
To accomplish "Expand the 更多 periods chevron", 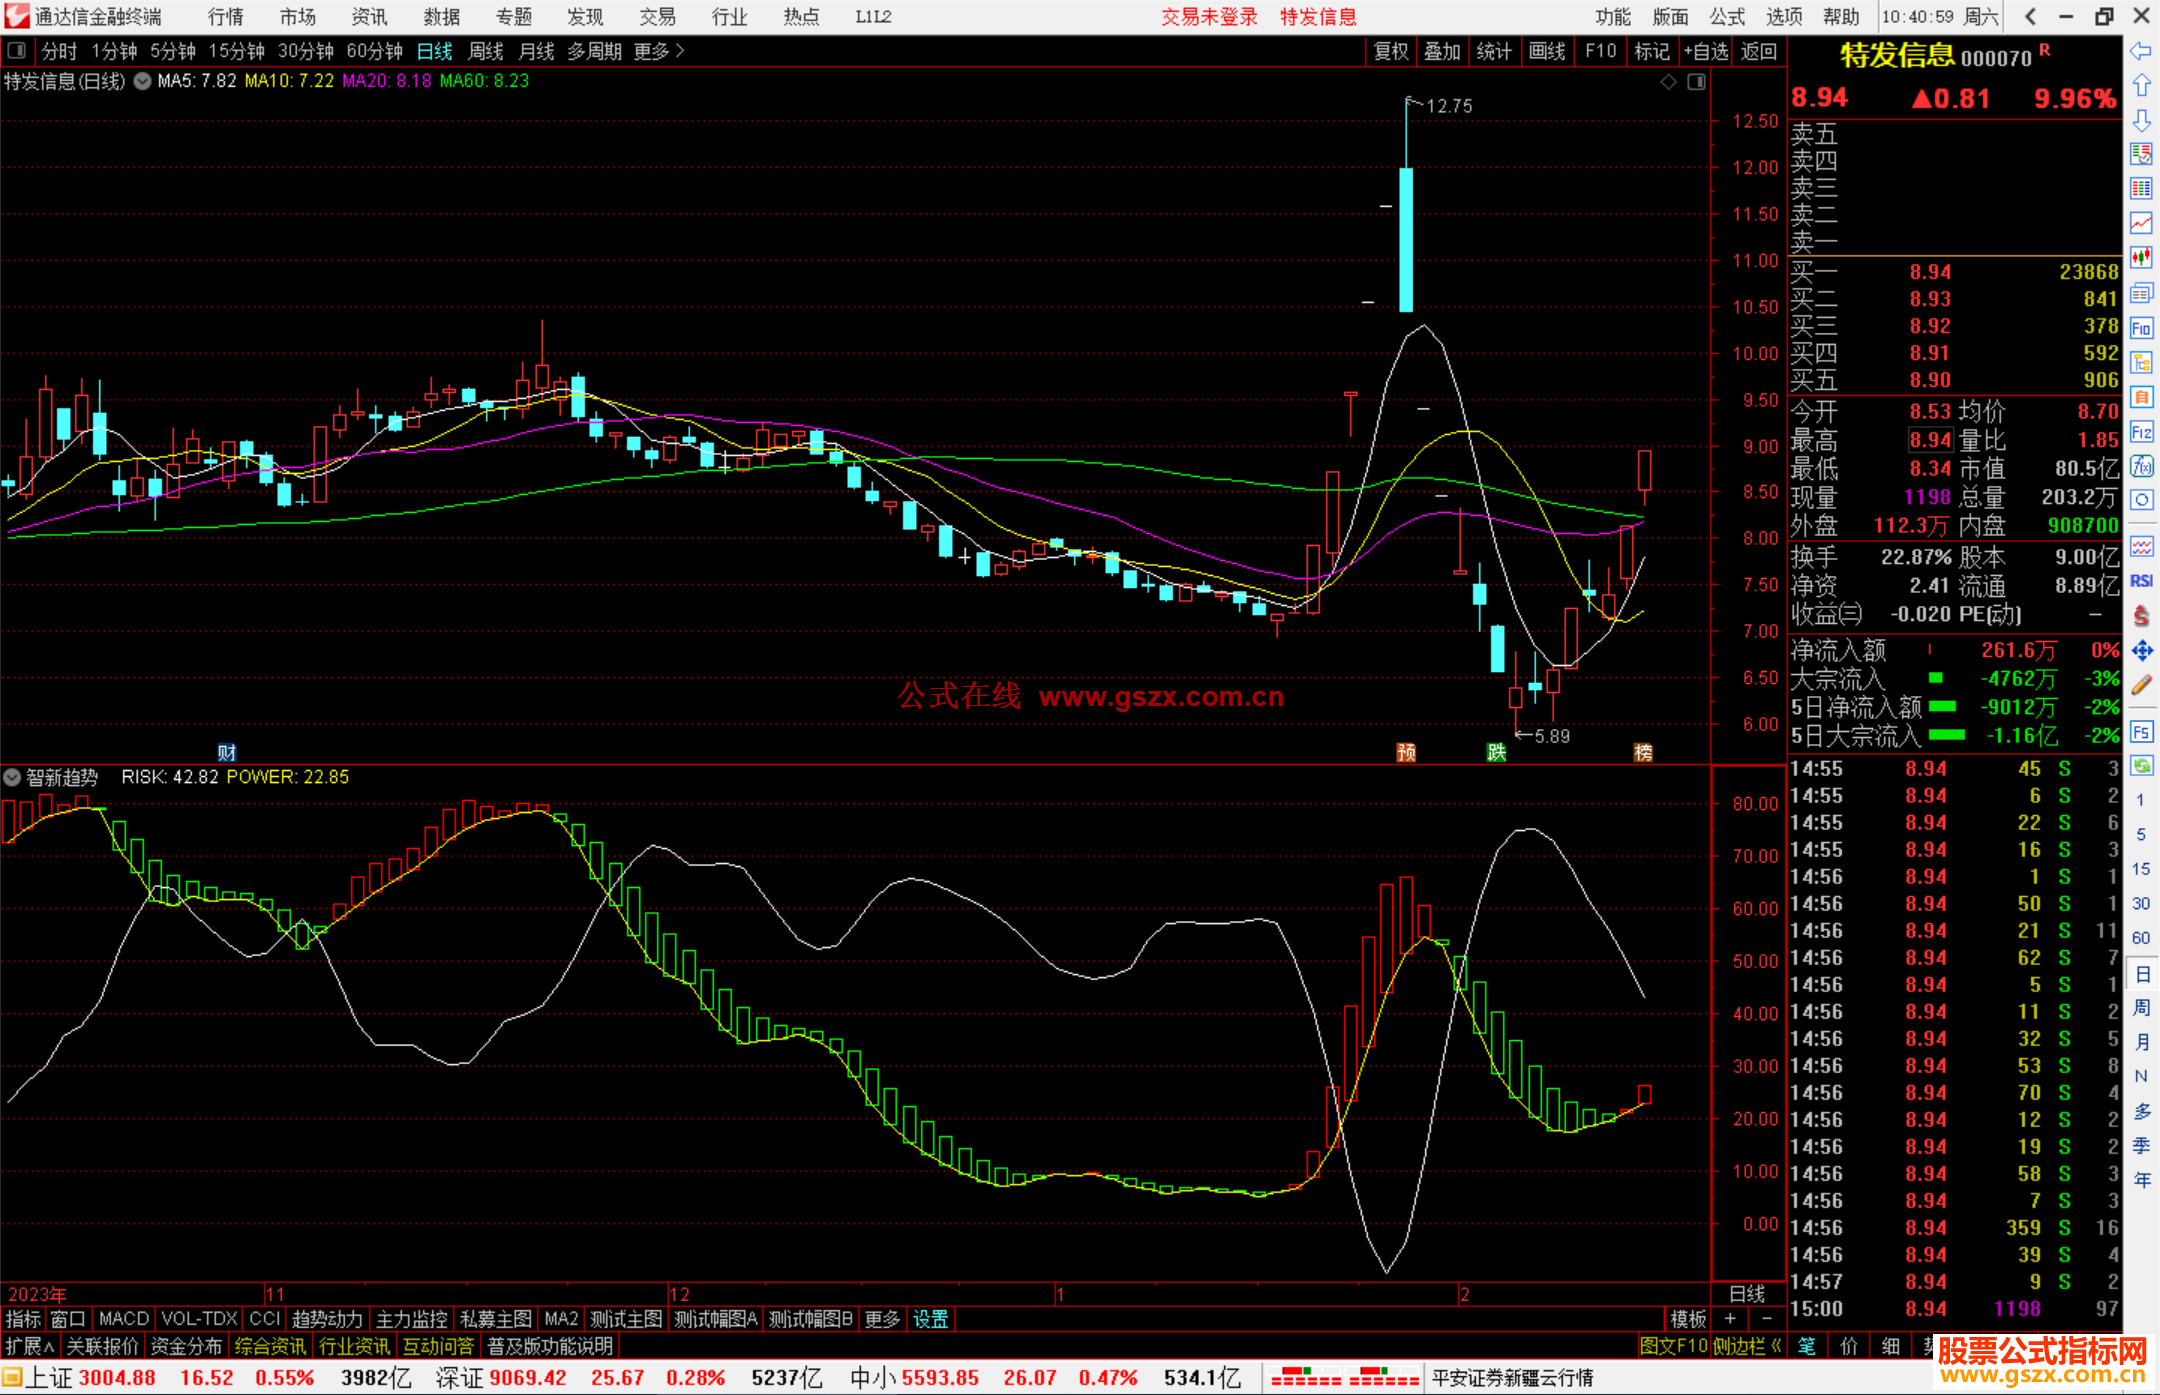I will [681, 50].
